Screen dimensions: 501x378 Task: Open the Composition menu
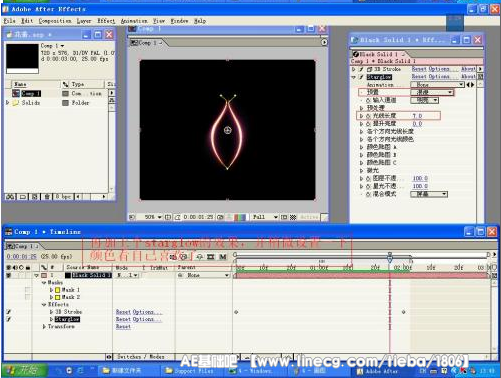[x=55, y=21]
